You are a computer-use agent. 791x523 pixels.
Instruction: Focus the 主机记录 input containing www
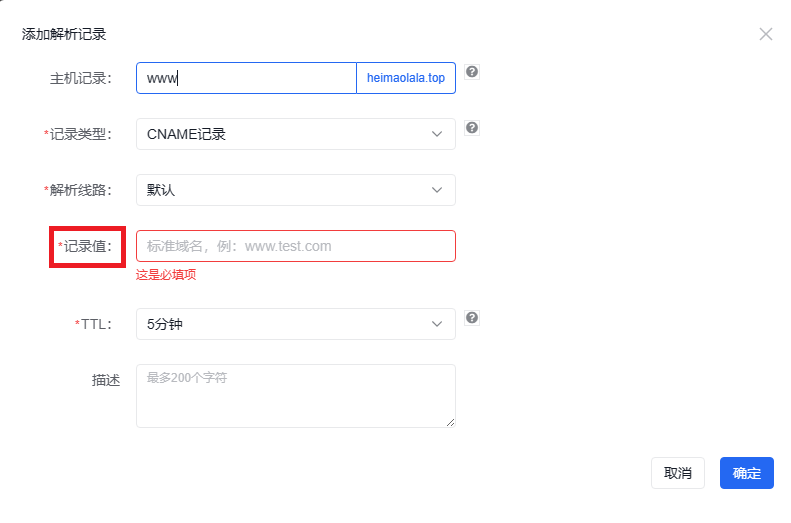tap(246, 78)
